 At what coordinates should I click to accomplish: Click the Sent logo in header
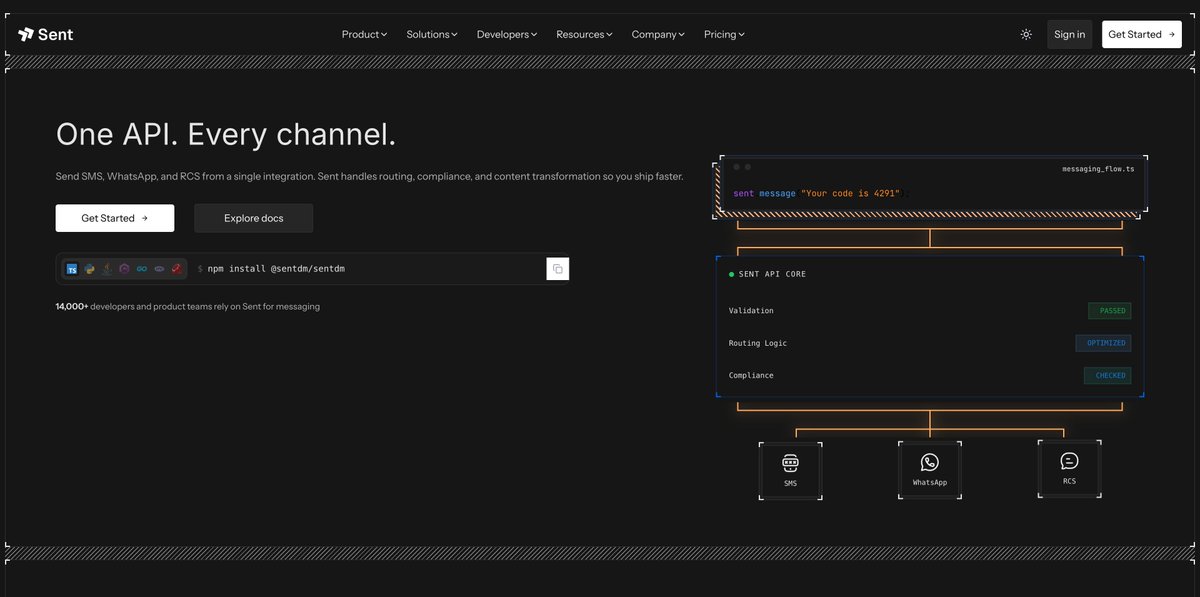46,34
